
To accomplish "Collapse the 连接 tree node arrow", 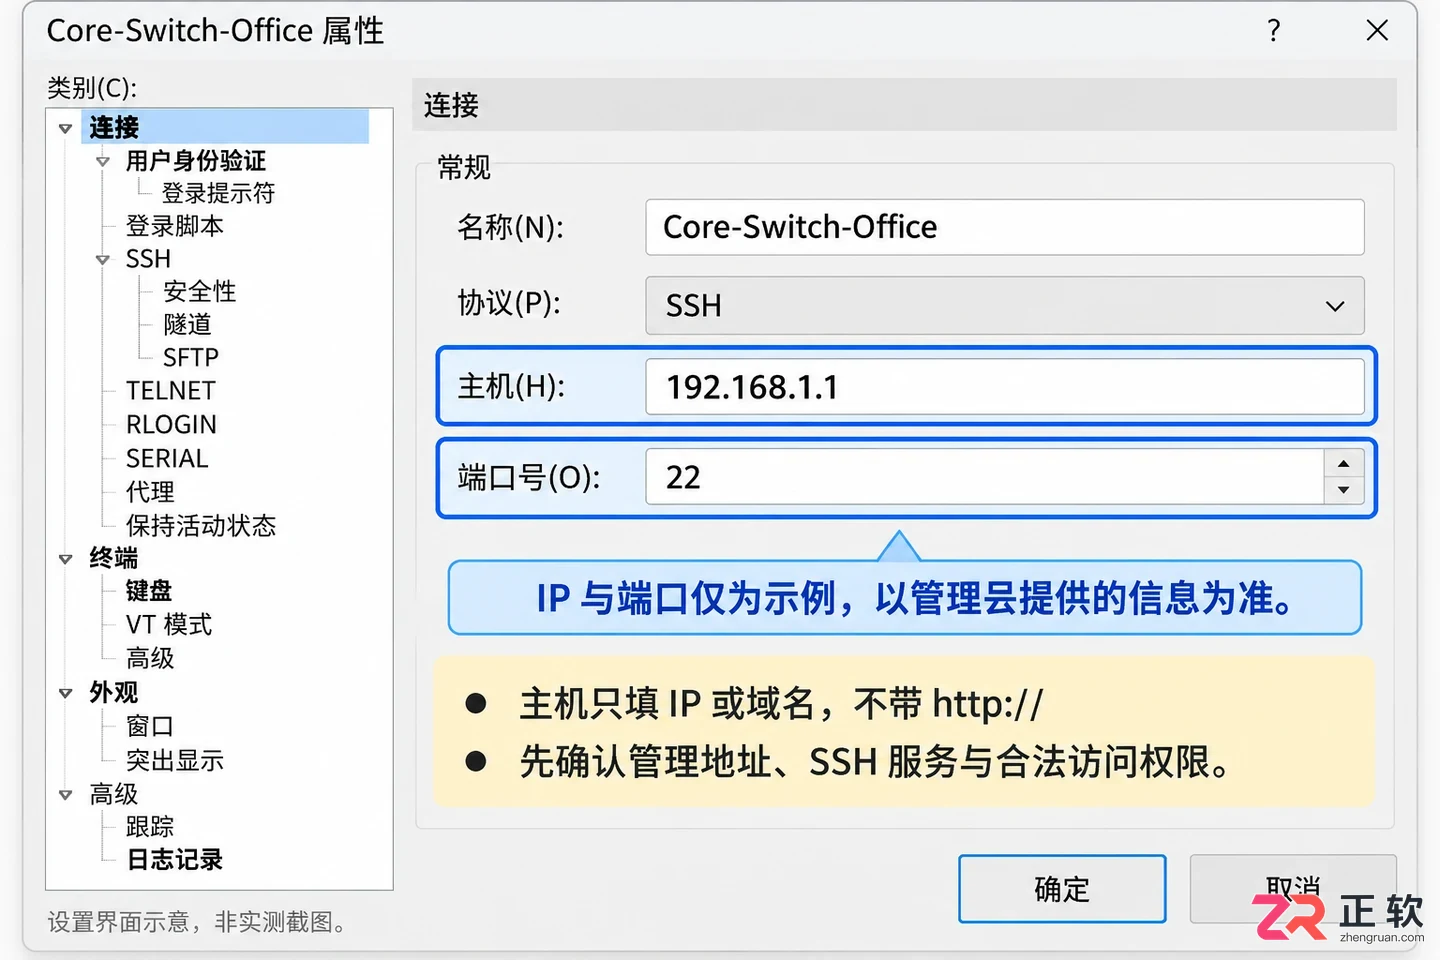I will click(x=65, y=128).
